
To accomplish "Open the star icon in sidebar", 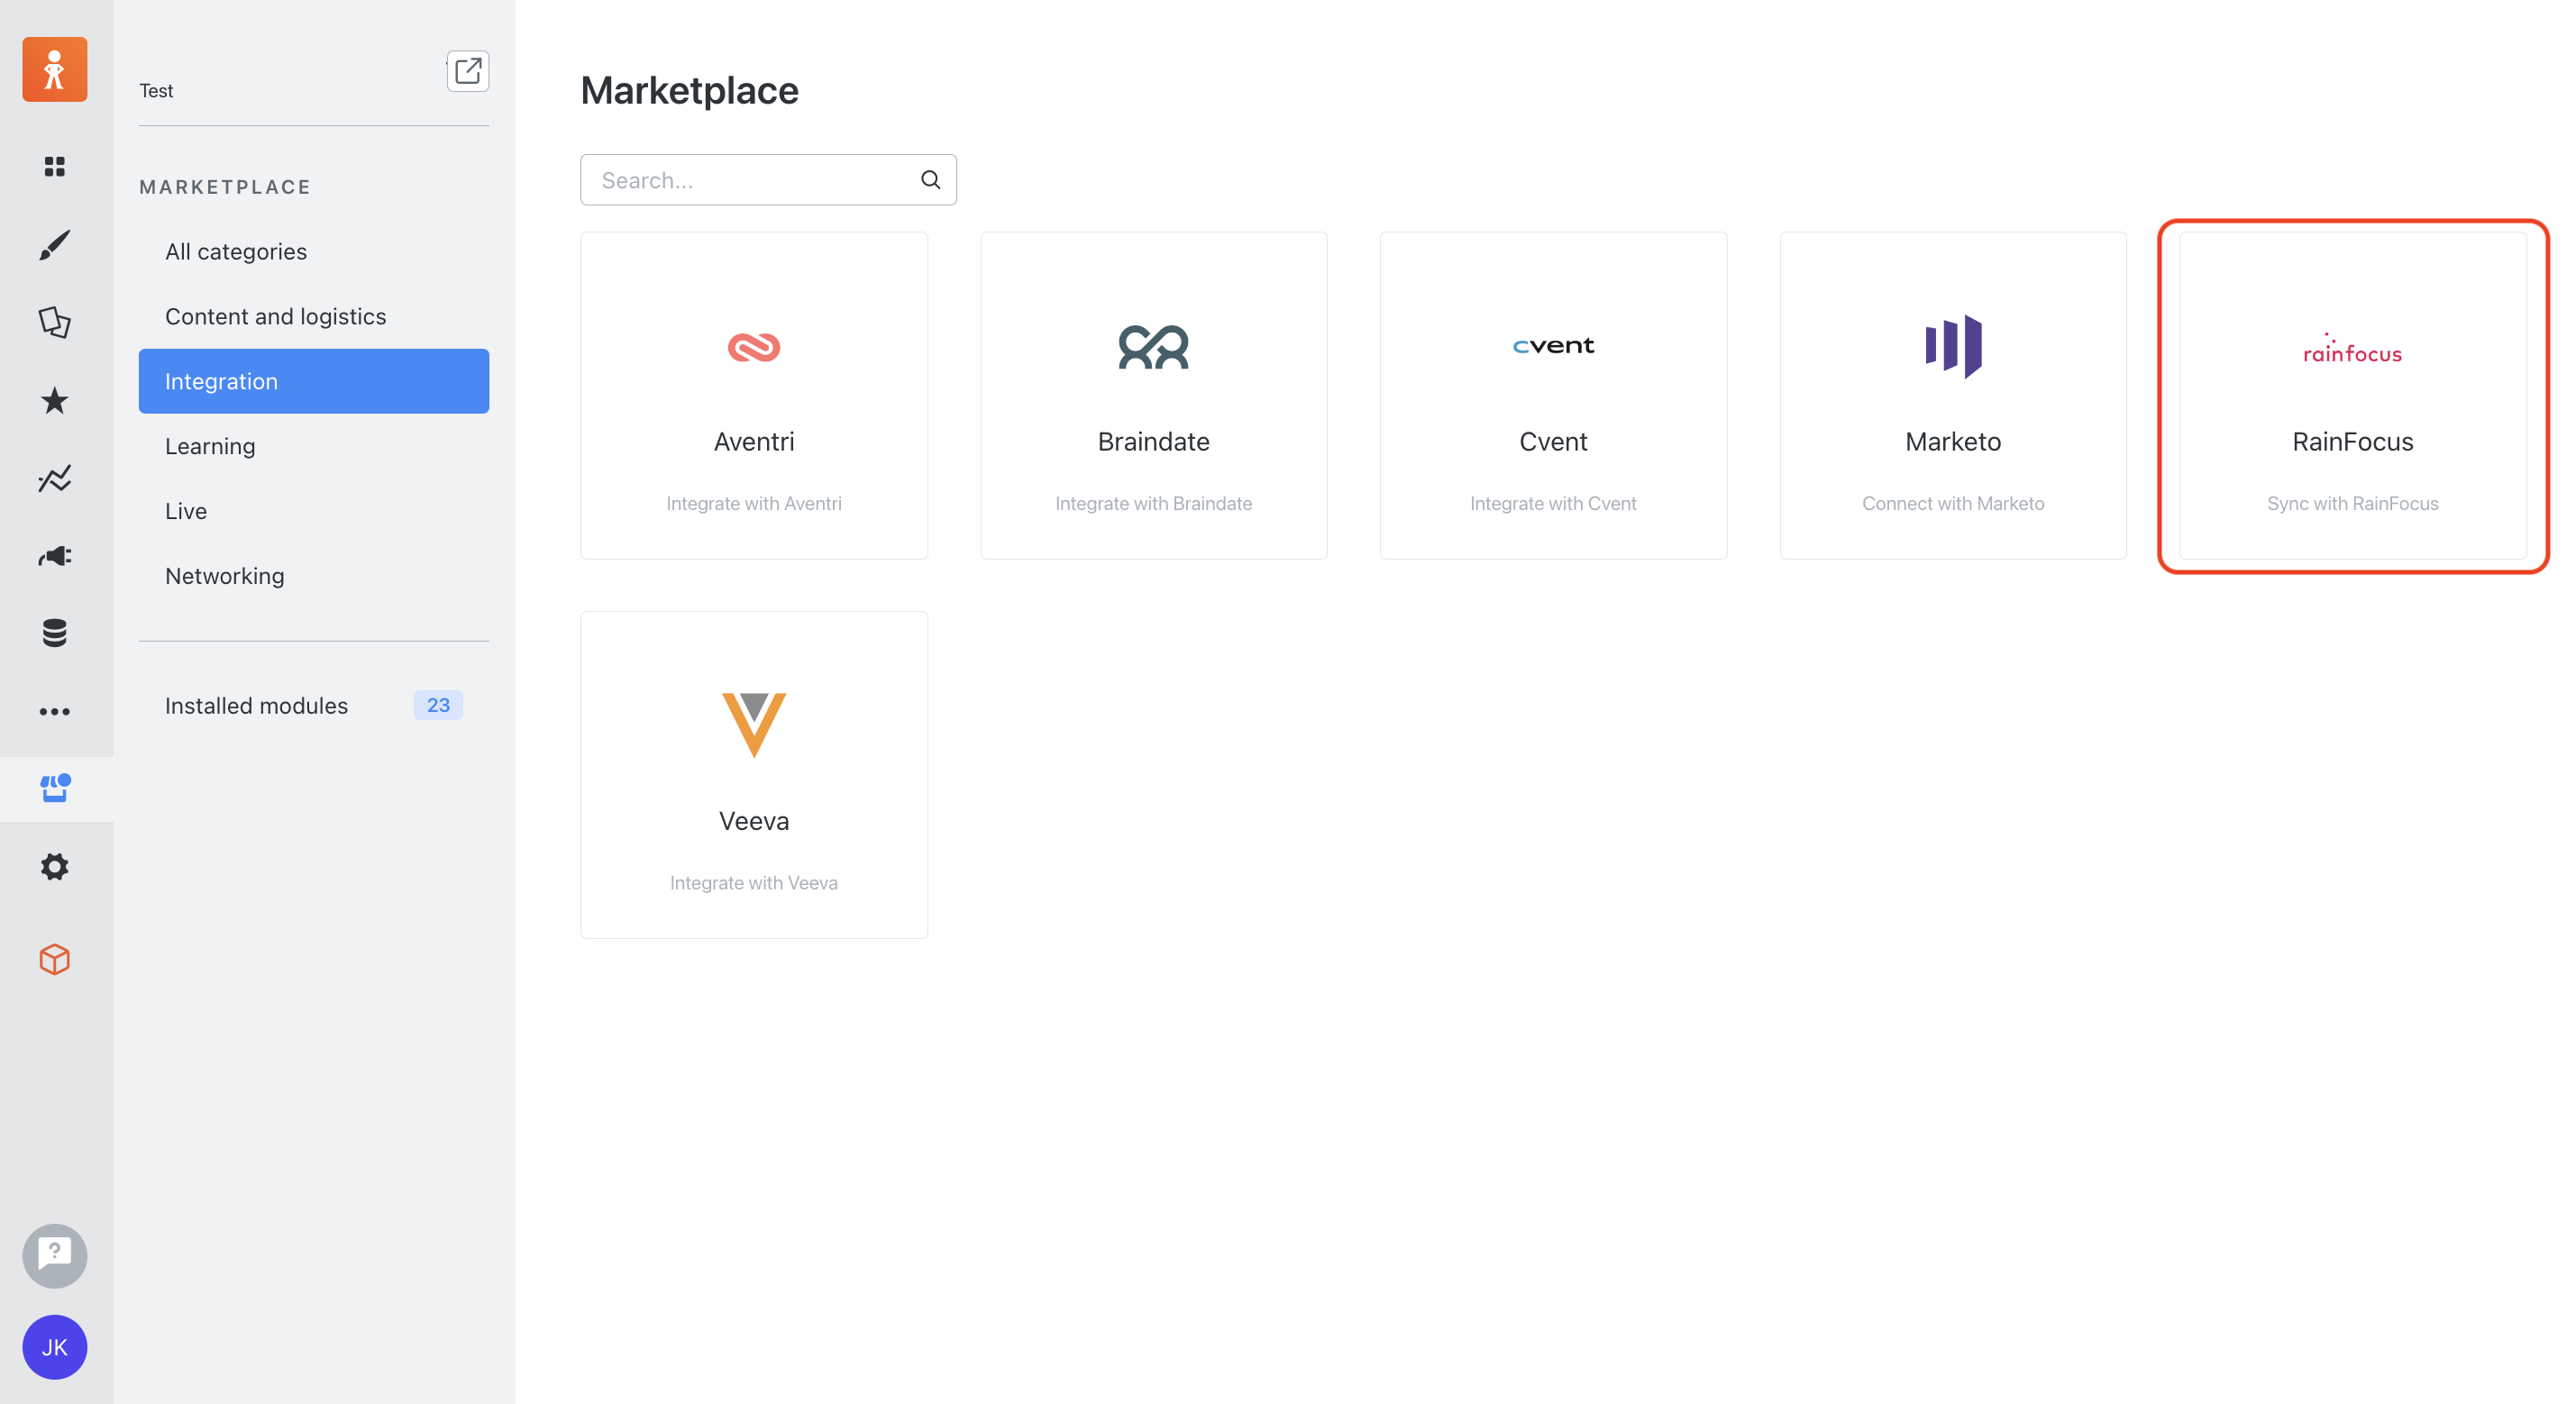I will (54, 400).
